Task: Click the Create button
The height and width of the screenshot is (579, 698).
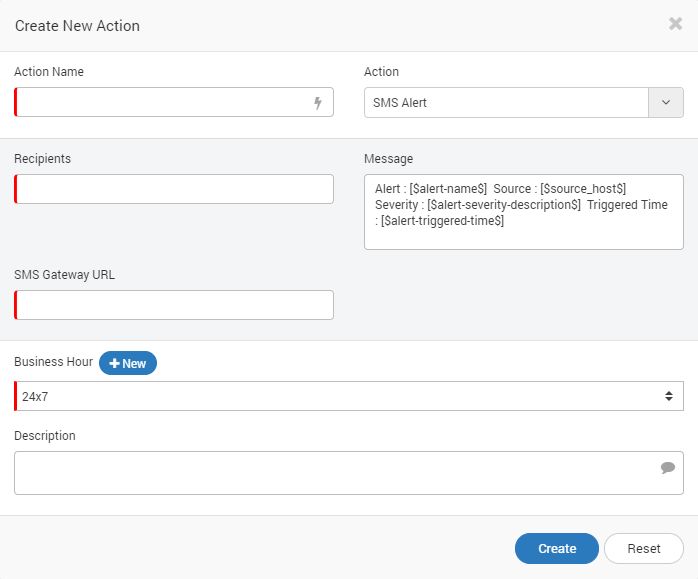Action: pos(557,548)
